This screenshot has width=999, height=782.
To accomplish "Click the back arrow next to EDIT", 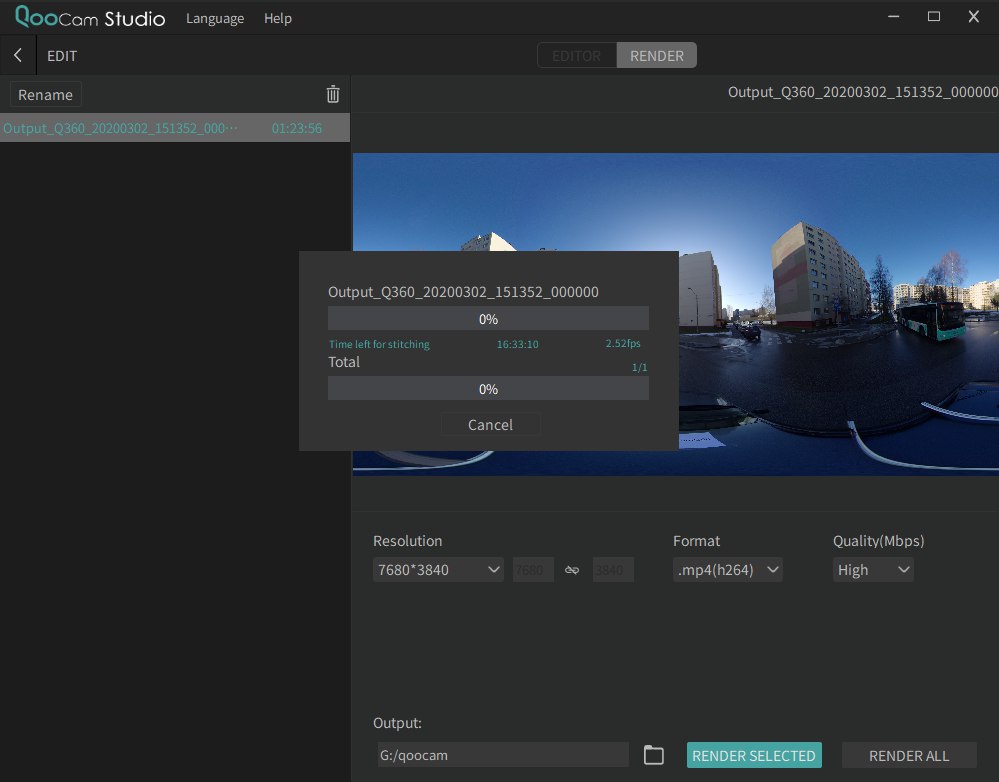I will (18, 55).
